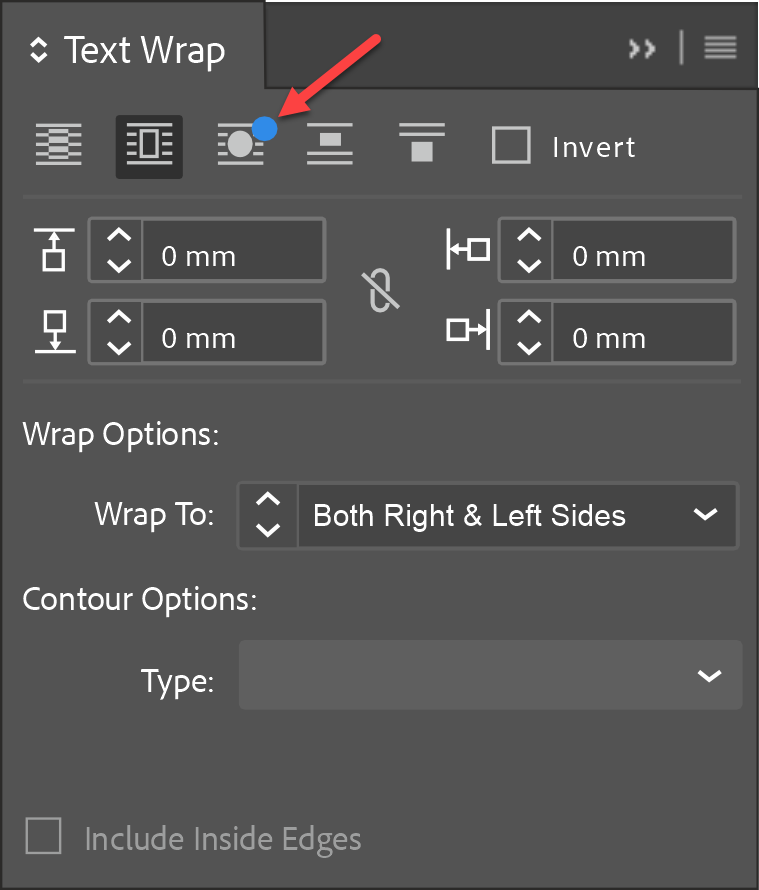Collapse the panel with double-arrow icon
The image size is (759, 890).
pos(642,48)
